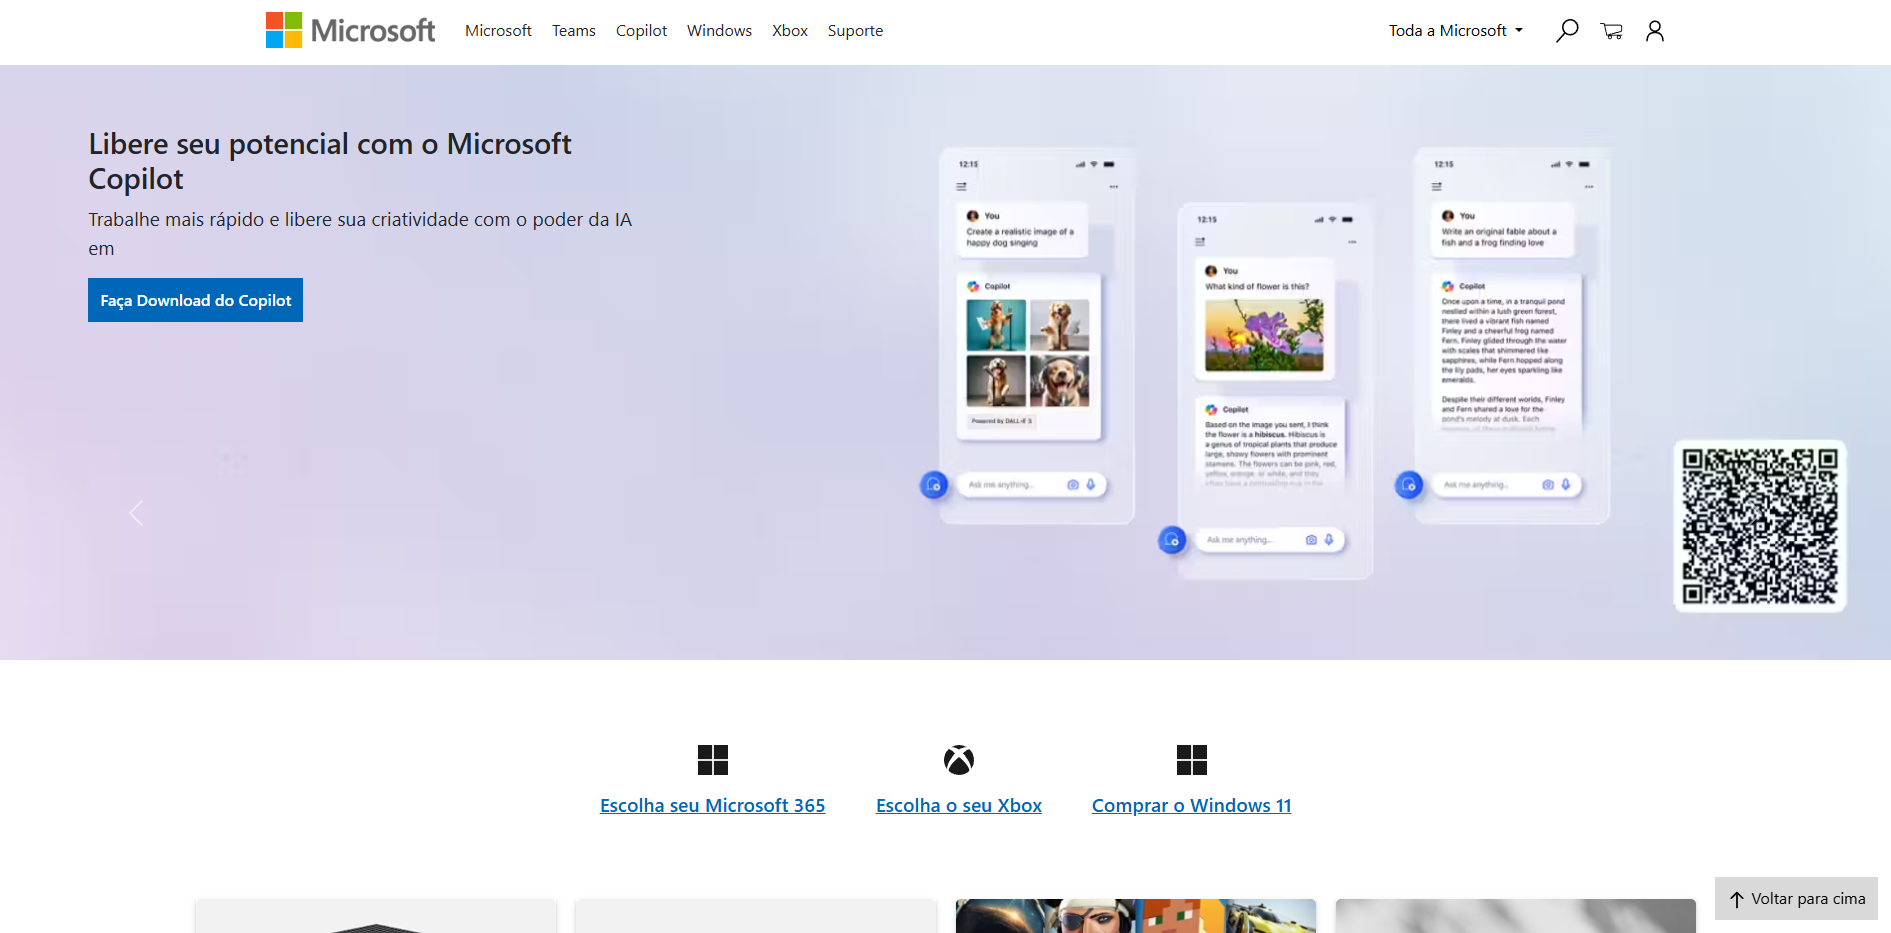Go to previous carousel slide arrow
The image size is (1891, 933).
[x=137, y=513]
